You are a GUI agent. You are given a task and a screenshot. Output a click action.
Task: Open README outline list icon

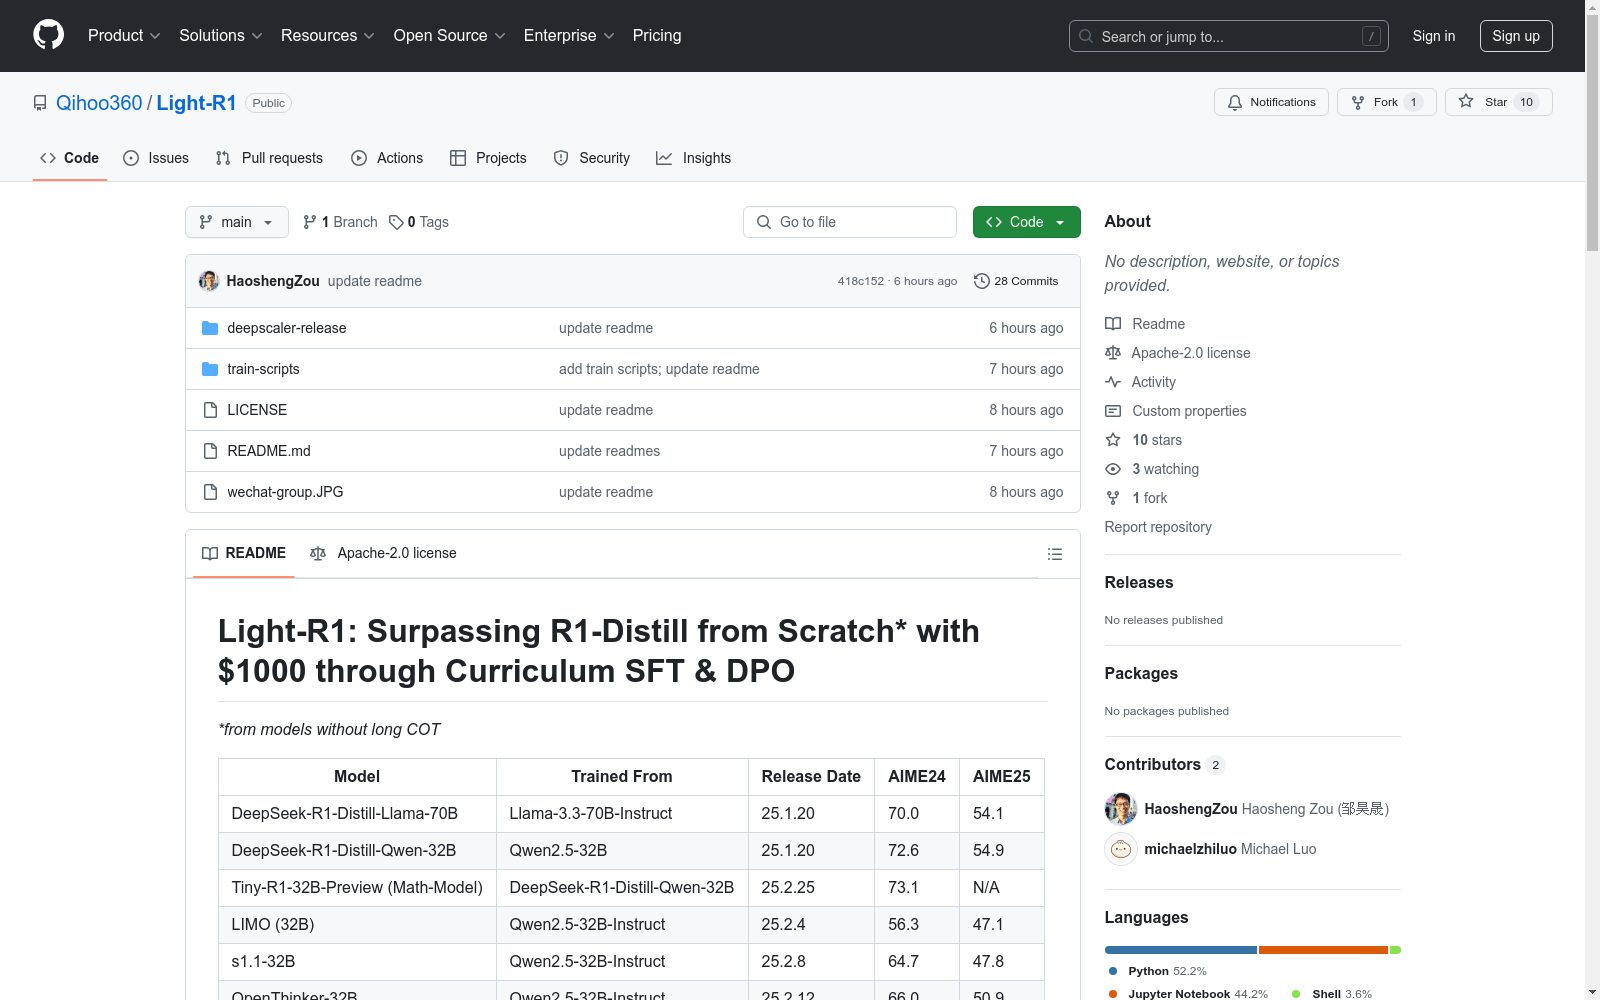(x=1055, y=554)
